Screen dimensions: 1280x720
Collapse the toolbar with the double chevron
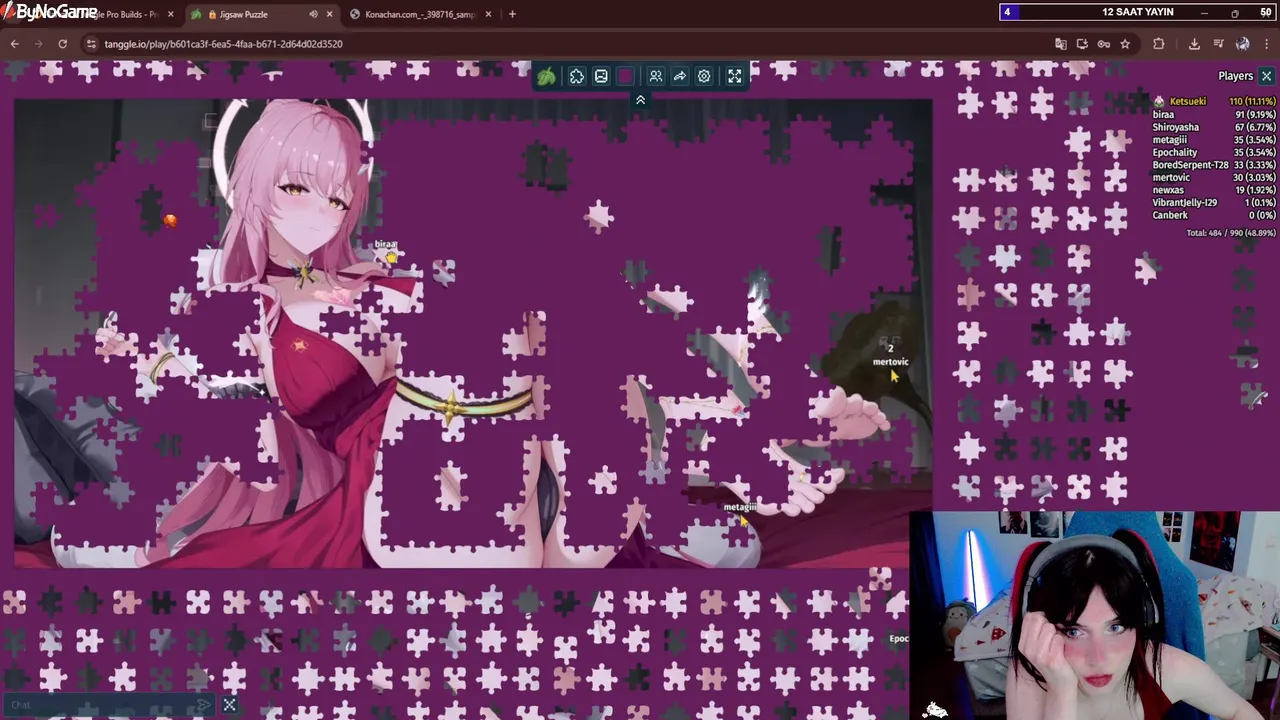click(640, 100)
